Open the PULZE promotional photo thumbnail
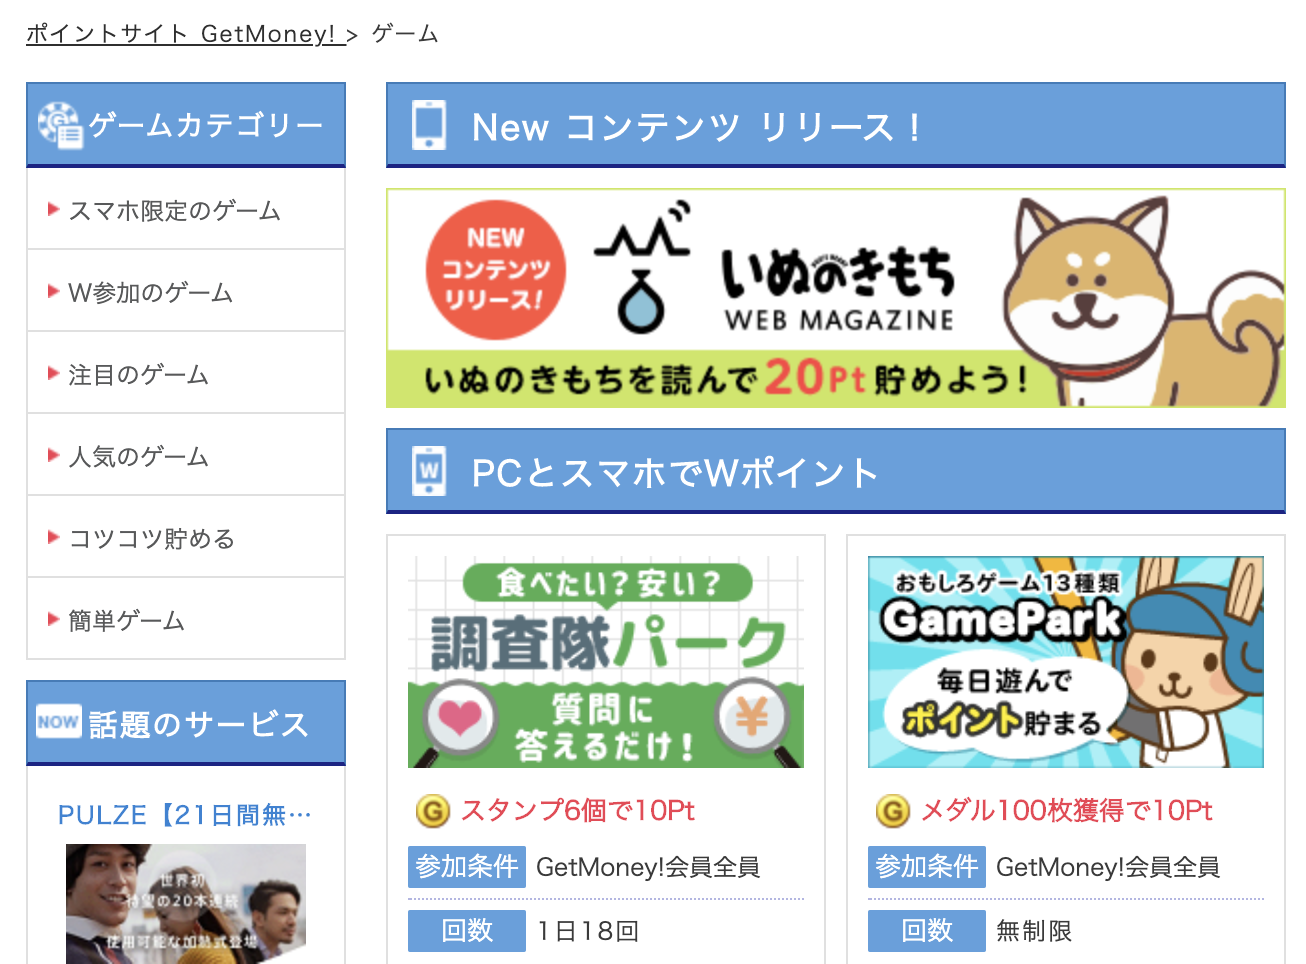This screenshot has width=1306, height=964. pyautogui.click(x=186, y=904)
